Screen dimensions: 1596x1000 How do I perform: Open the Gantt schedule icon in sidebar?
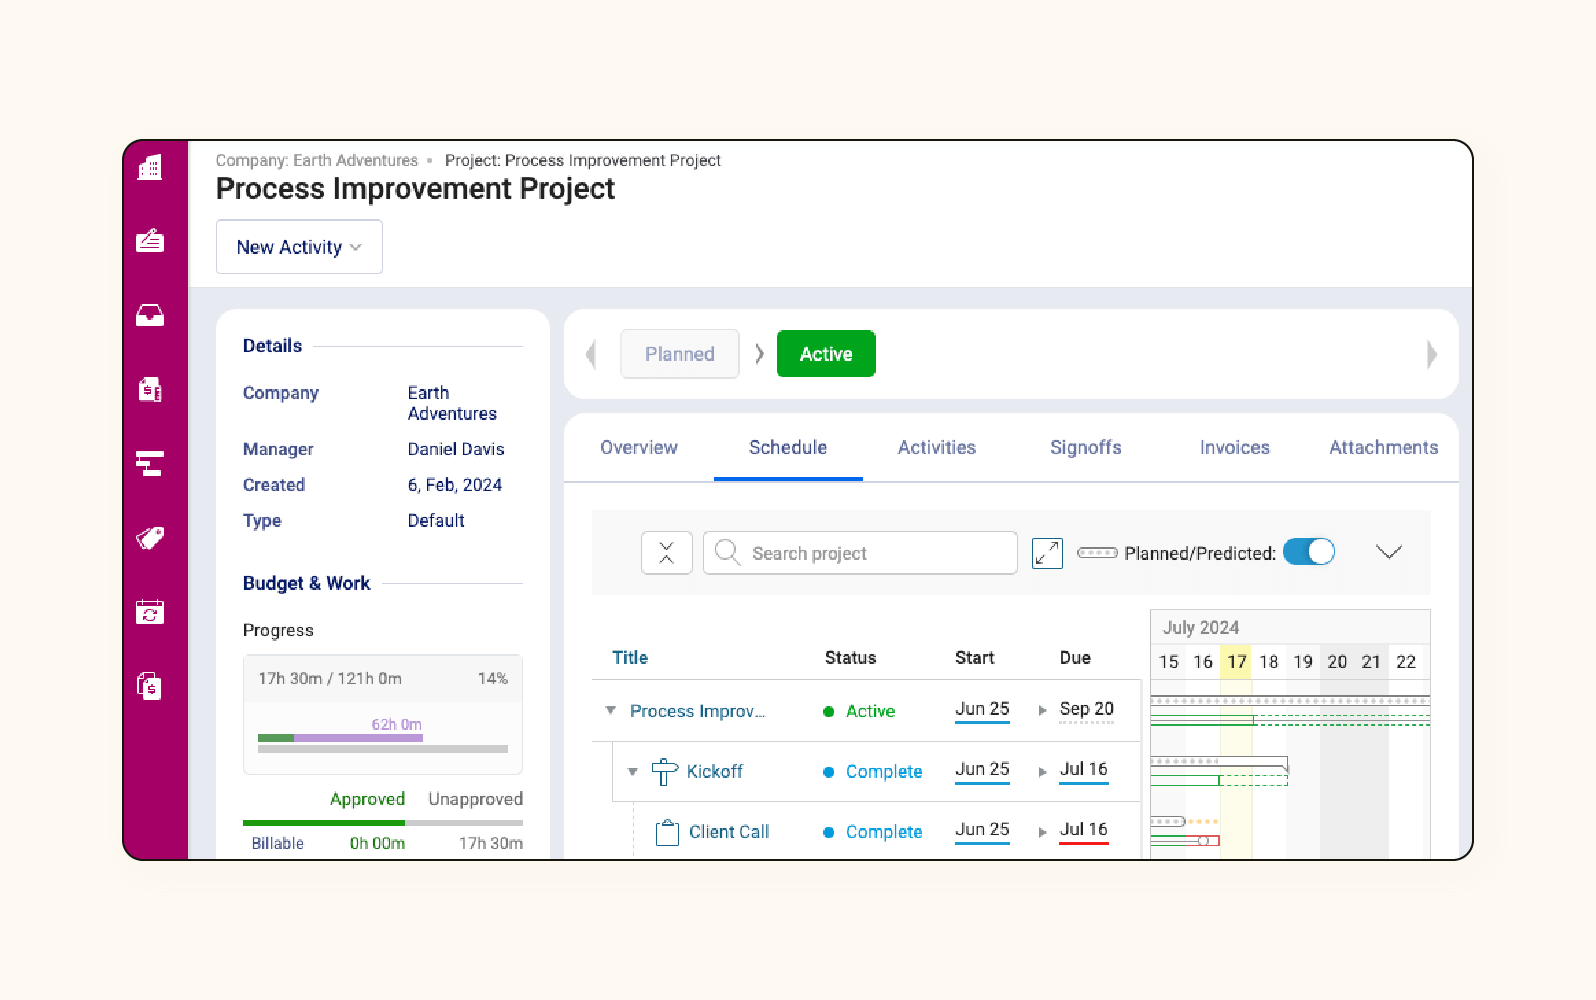coord(150,464)
